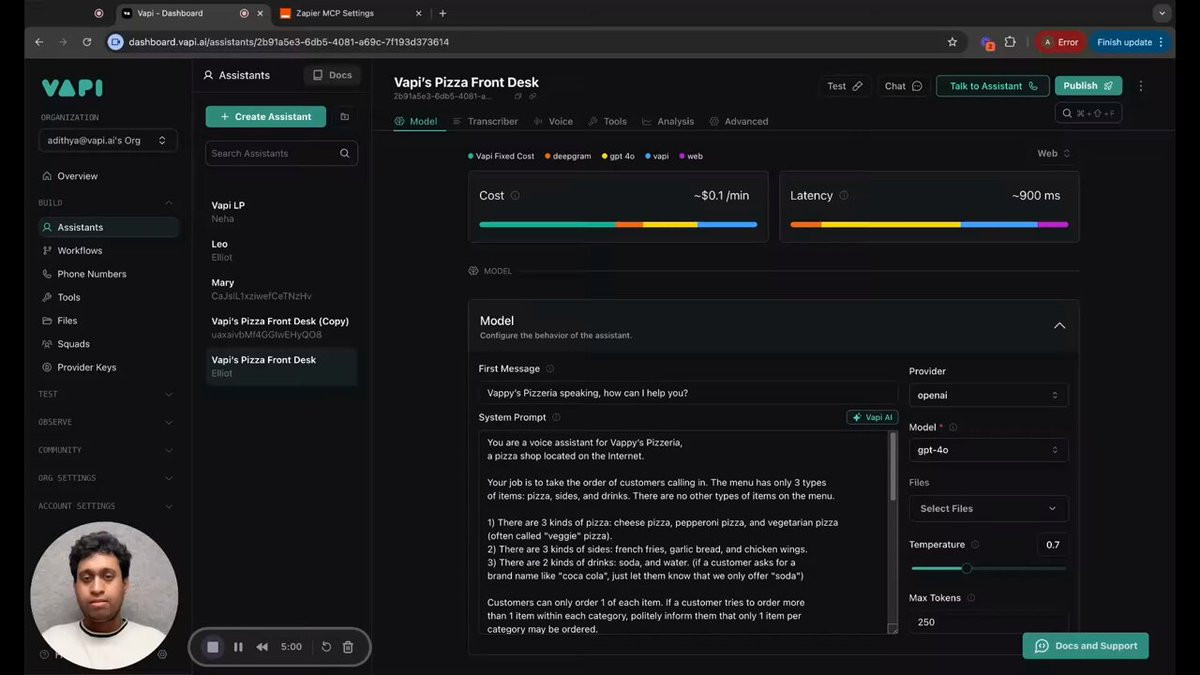Screen dimensions: 1200x675
Task: Expand the ACCOUNT SETTINGS section
Action: [168, 506]
